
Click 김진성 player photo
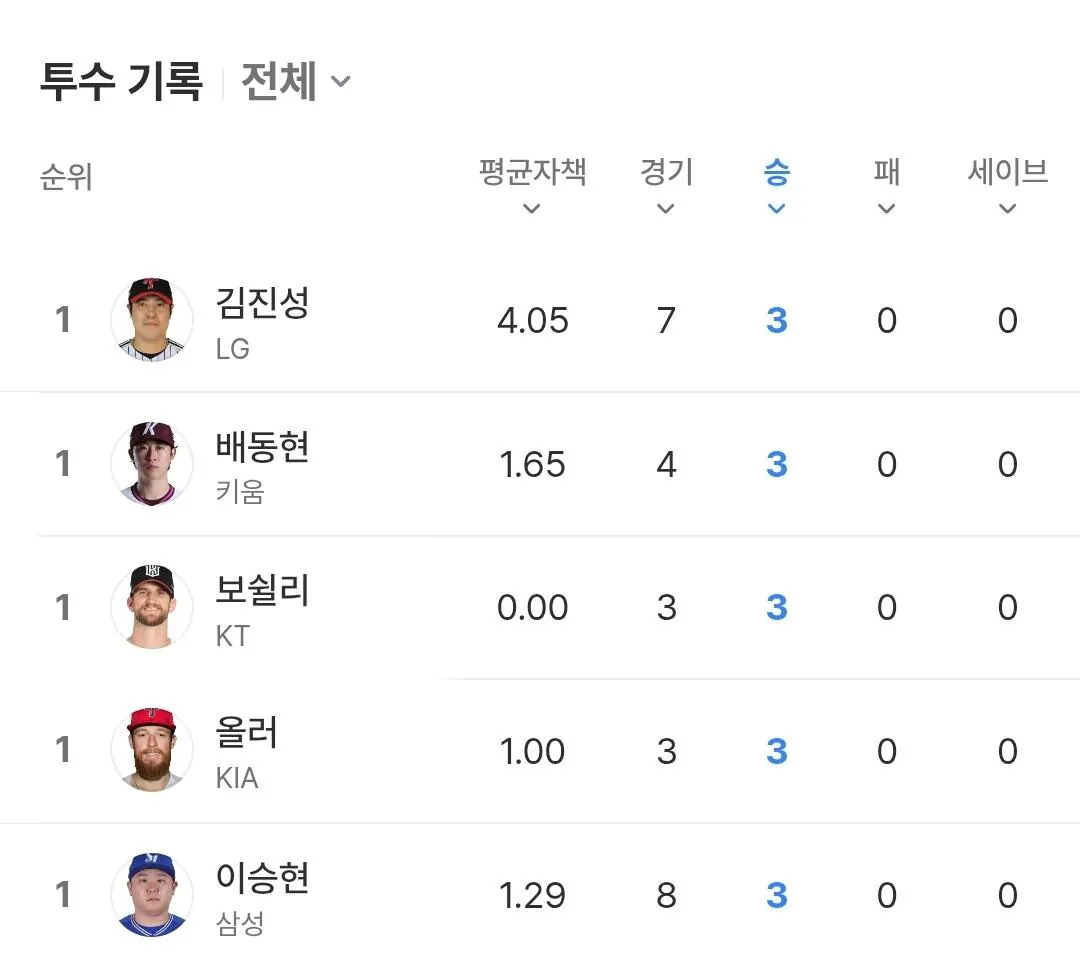click(151, 320)
